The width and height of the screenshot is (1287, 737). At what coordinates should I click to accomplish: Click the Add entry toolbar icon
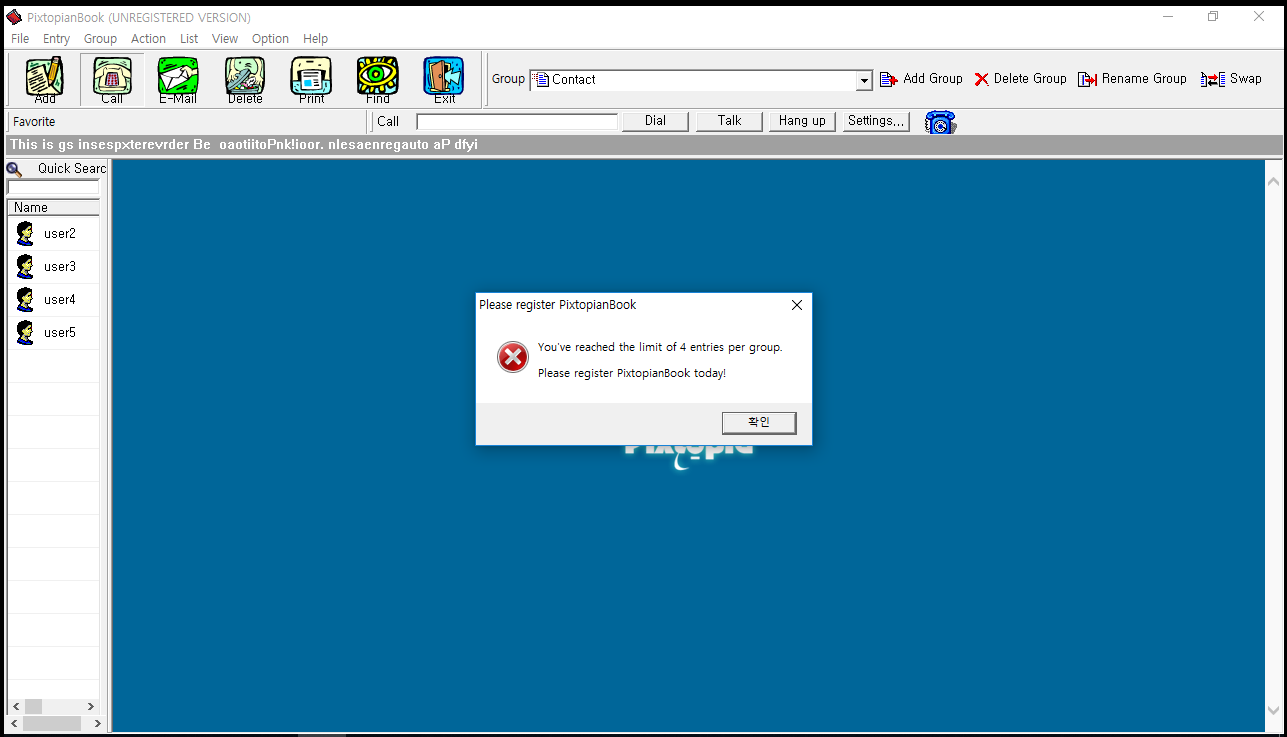point(45,80)
